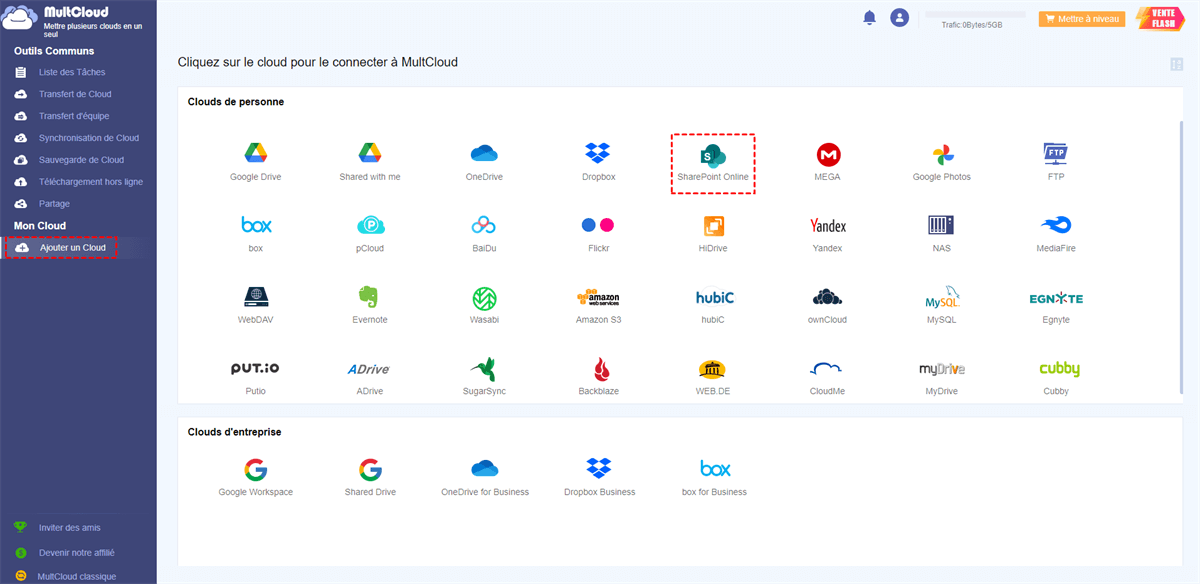
Task: Add OneDrive for Business
Action: pyautogui.click(x=484, y=478)
